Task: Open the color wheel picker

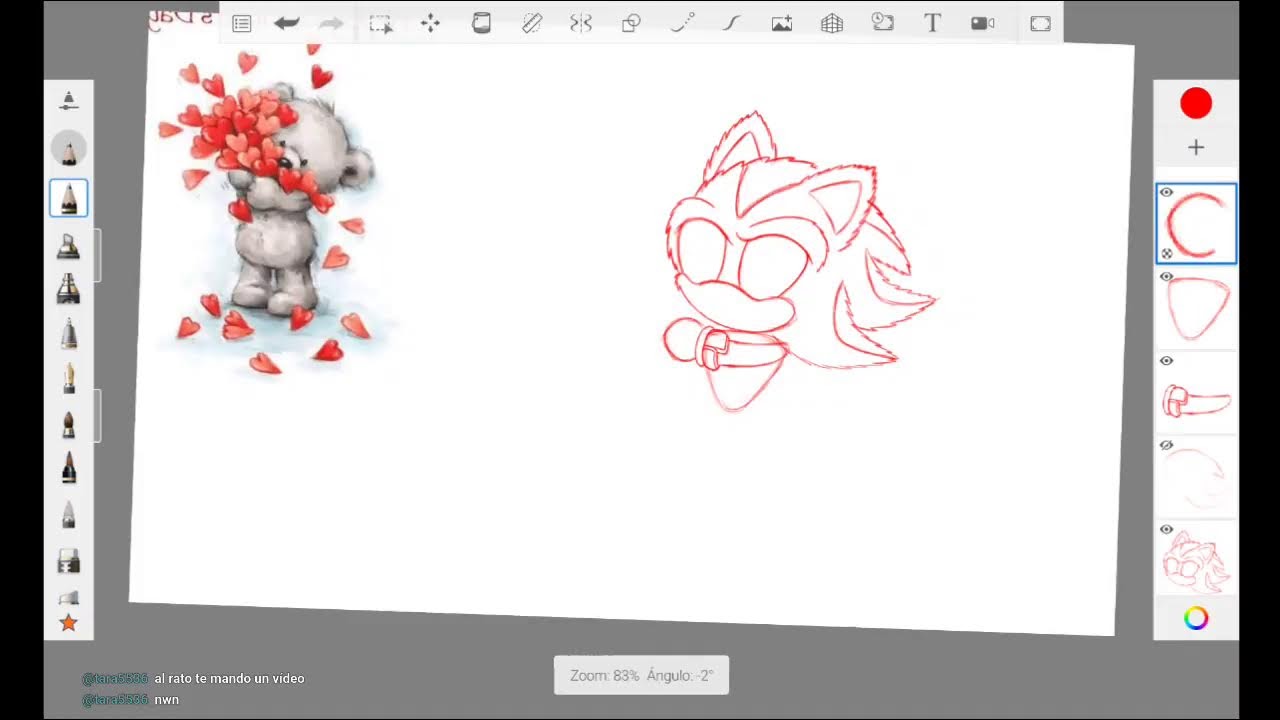Action: pyautogui.click(x=1196, y=618)
